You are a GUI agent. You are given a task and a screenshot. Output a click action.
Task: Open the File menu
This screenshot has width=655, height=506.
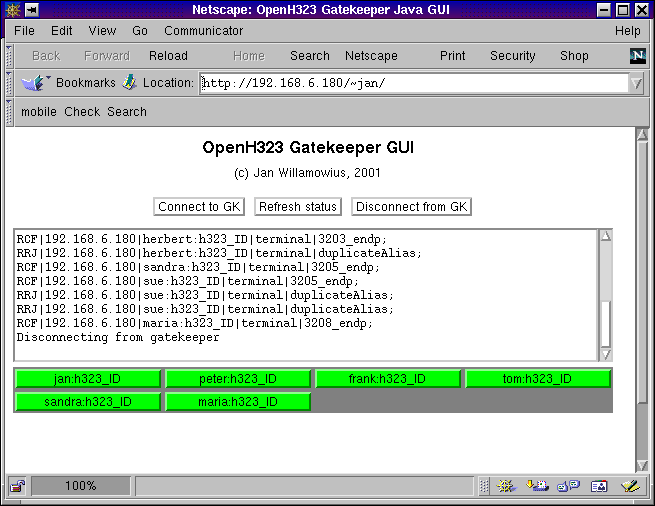(x=24, y=31)
